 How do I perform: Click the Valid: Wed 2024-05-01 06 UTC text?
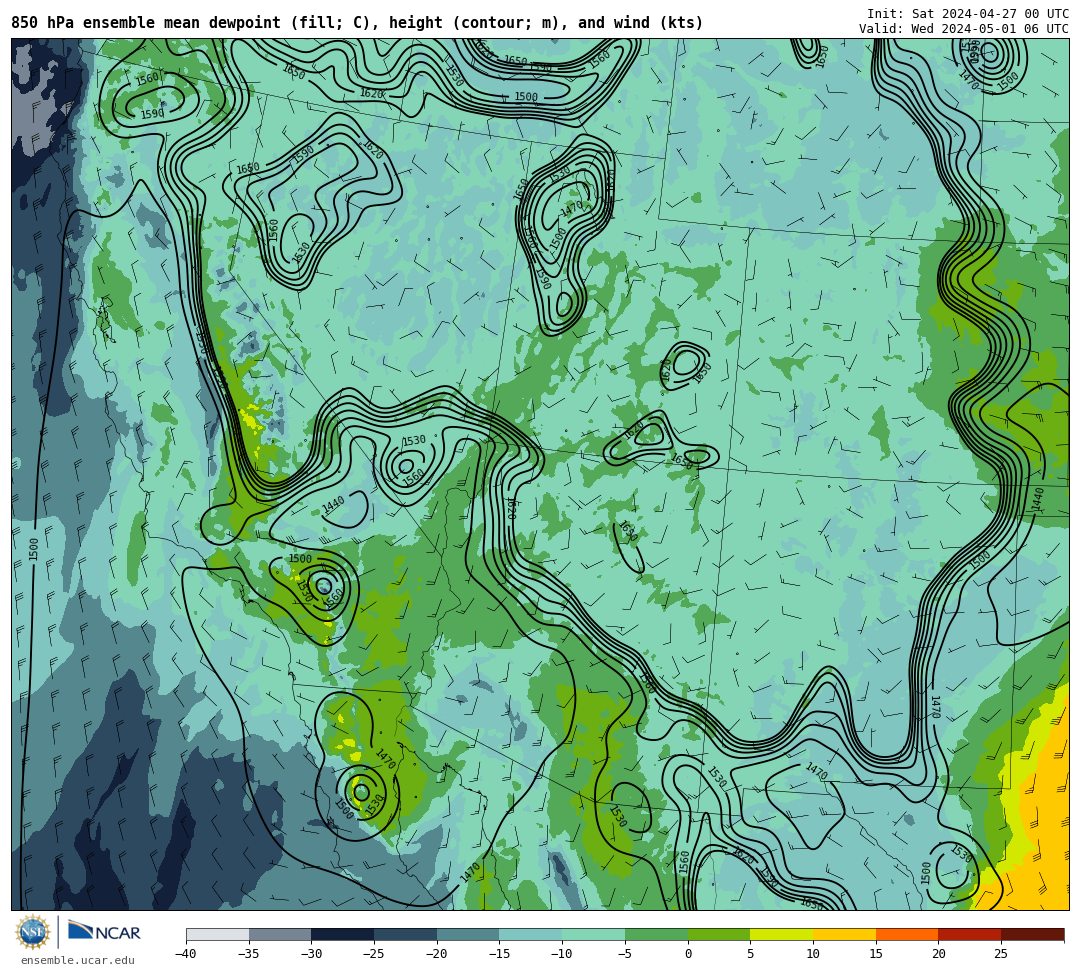[x=964, y=29]
